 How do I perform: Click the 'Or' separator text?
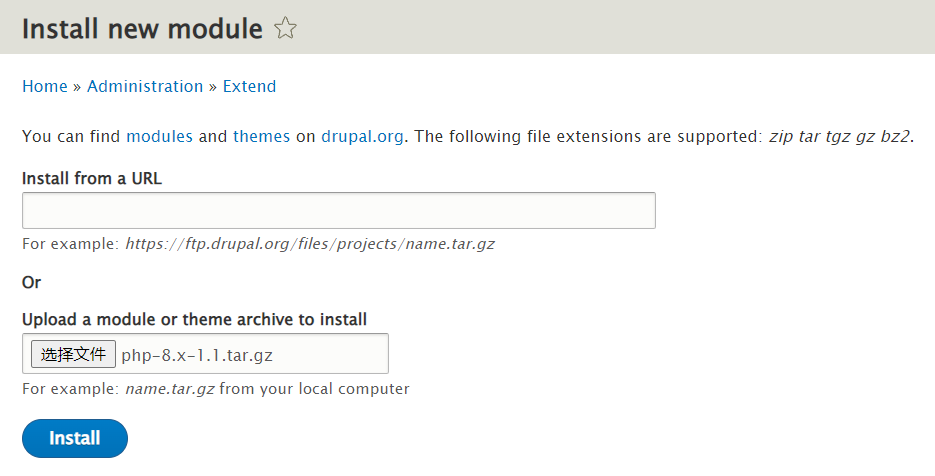click(x=32, y=282)
